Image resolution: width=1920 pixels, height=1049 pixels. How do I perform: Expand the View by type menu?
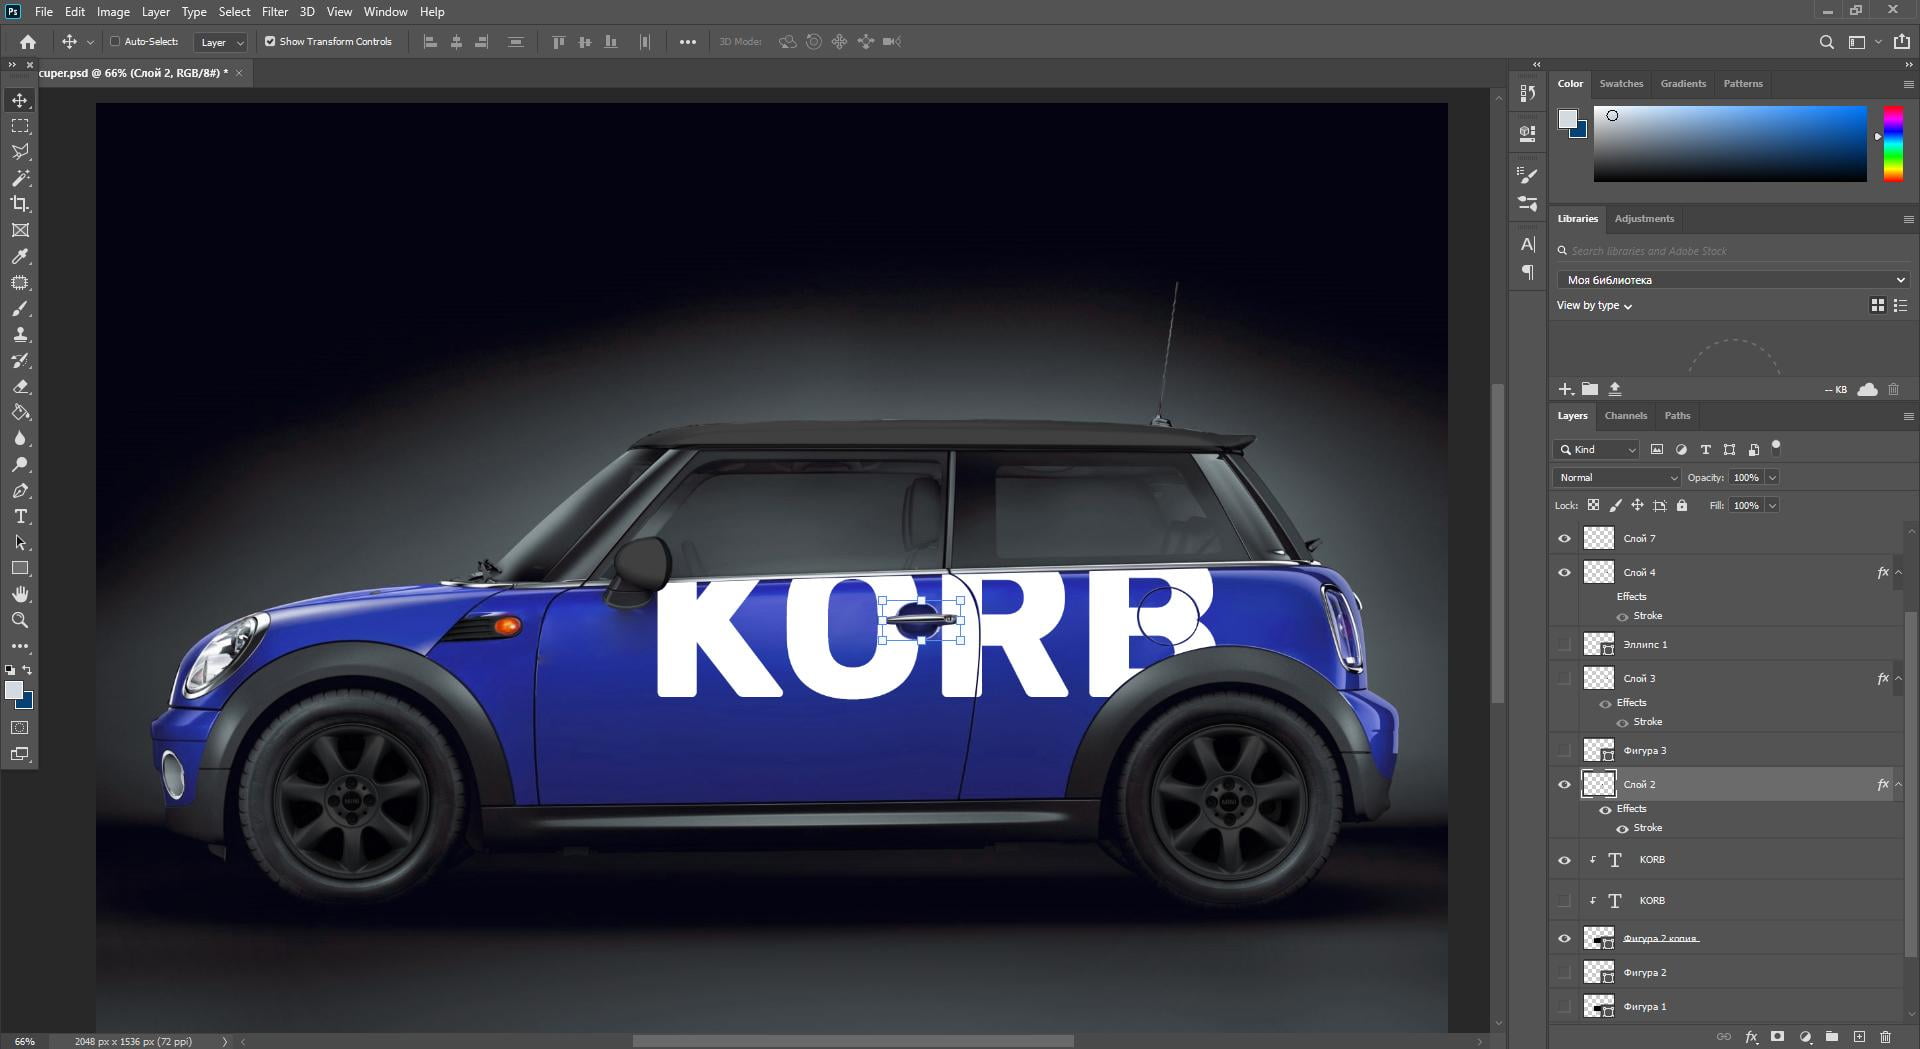click(x=1594, y=306)
